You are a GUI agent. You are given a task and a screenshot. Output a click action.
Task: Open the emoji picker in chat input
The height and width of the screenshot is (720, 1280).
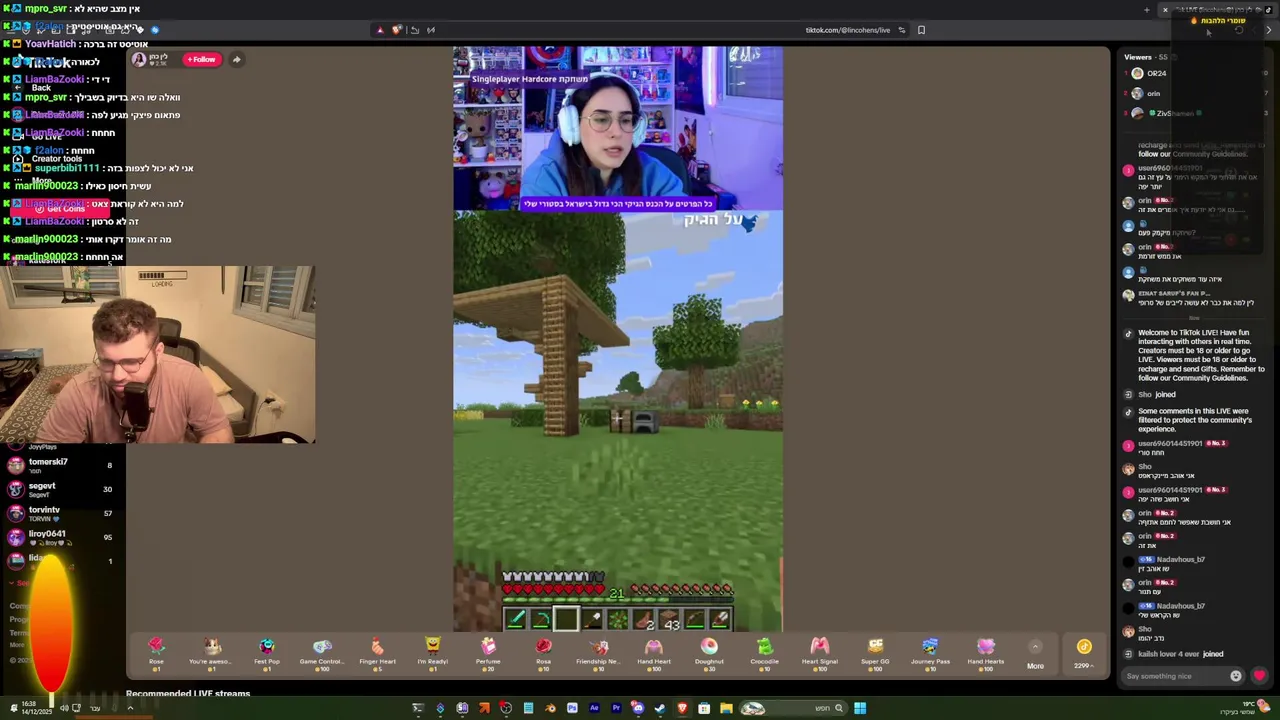click(1235, 676)
